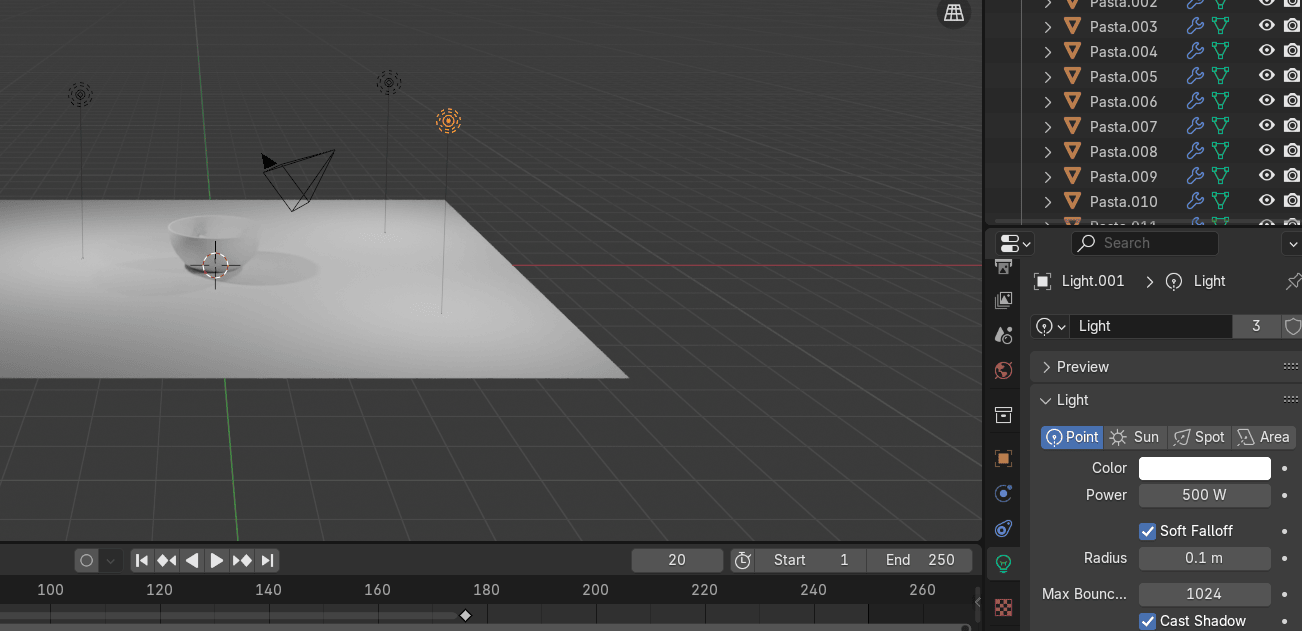Click the pin icon beside Light breadcrumb
1302x631 pixels.
point(1292,282)
